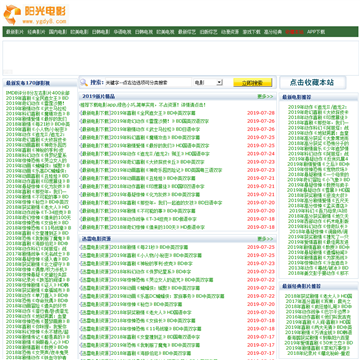360x360 pixels.
Task: Open the 《印度暴徒》 movie link
Action: coord(157,186)
